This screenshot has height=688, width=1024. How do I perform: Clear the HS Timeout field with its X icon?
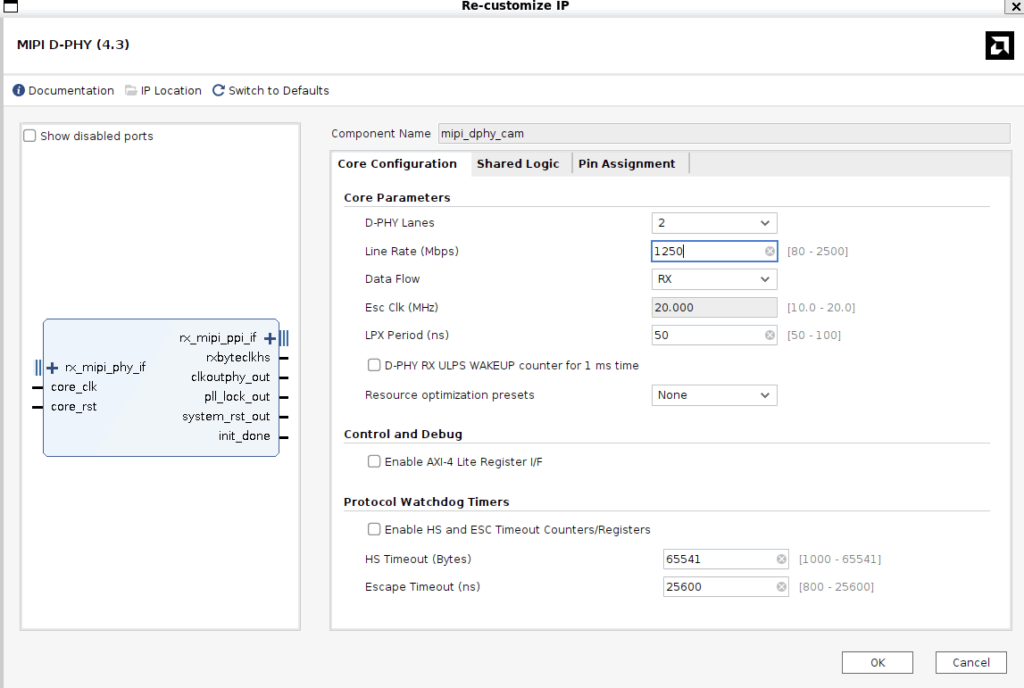pyautogui.click(x=781, y=559)
